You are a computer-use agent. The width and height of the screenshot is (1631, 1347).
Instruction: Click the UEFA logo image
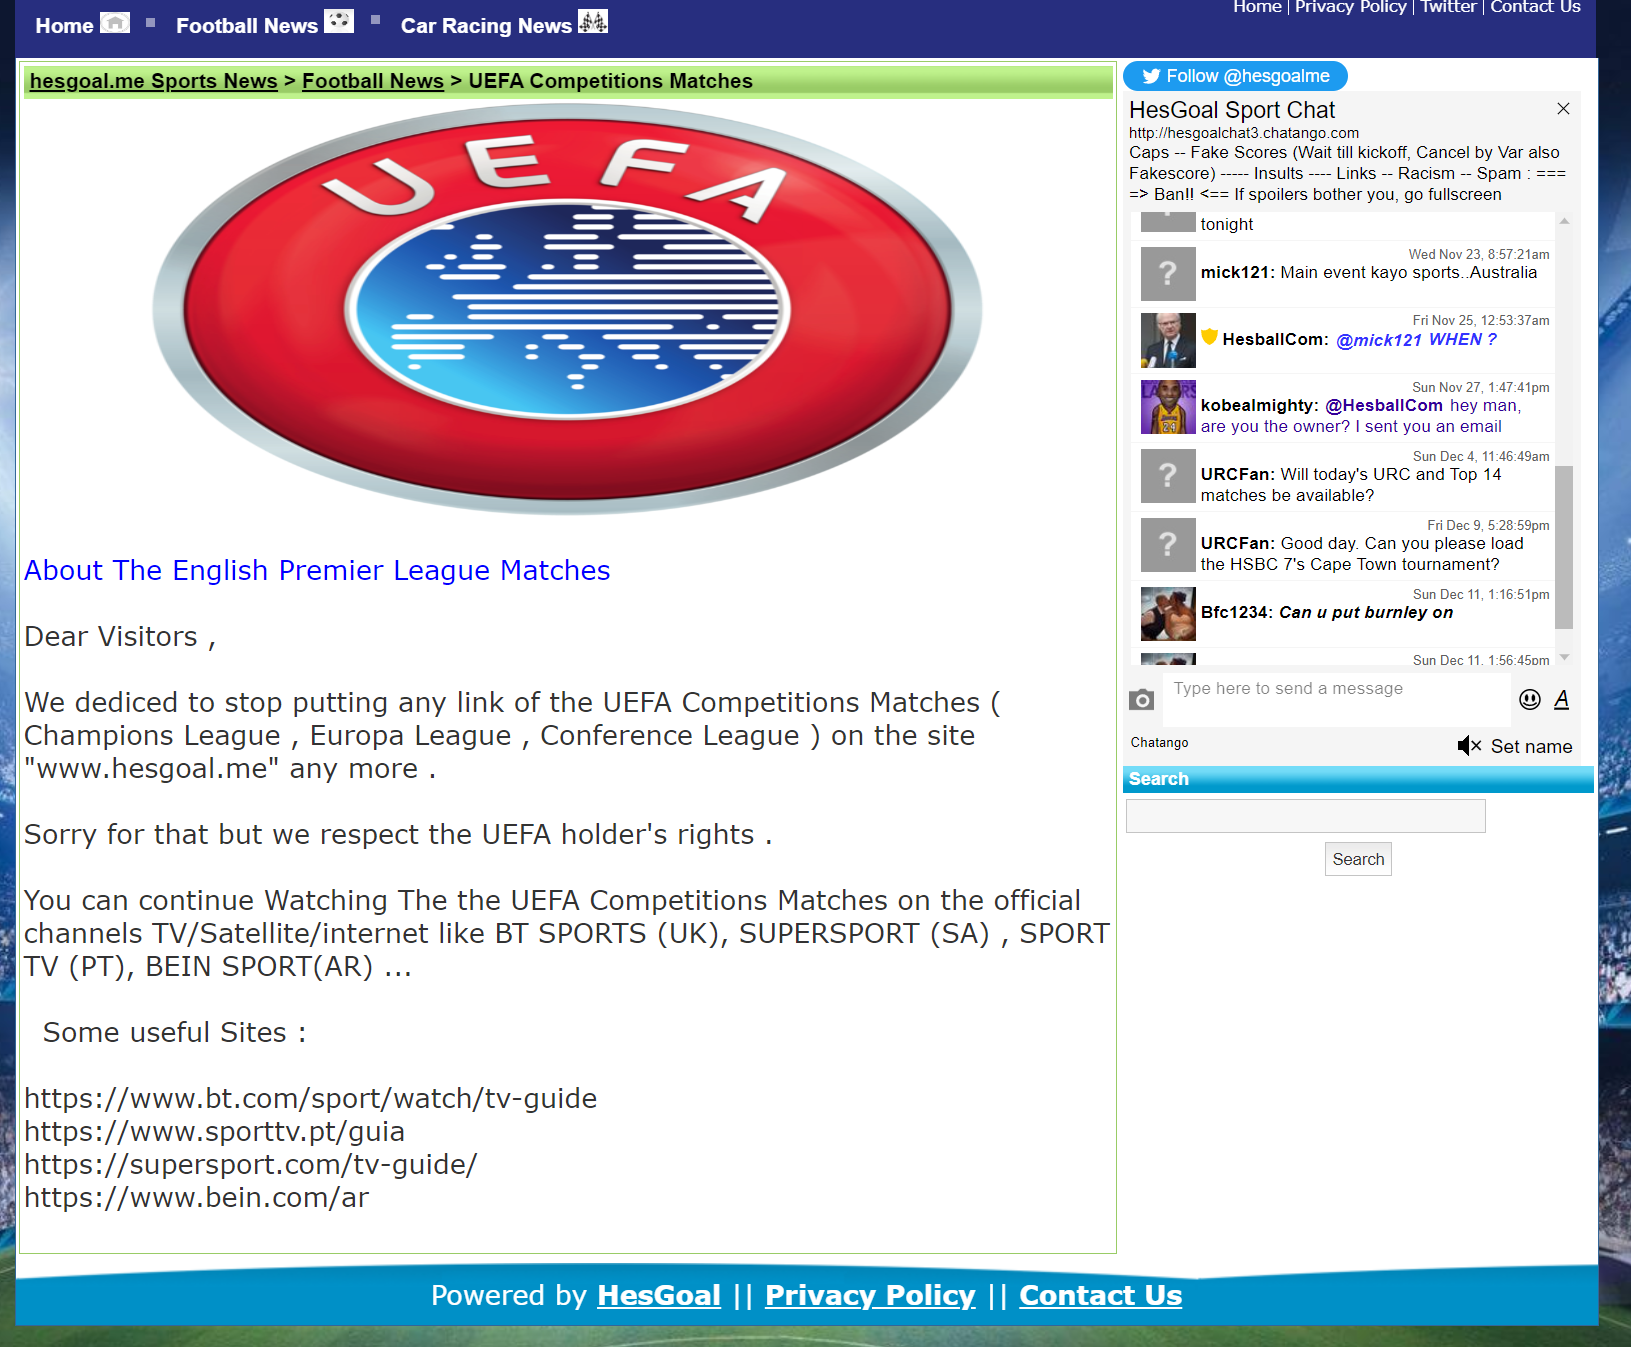pyautogui.click(x=567, y=309)
